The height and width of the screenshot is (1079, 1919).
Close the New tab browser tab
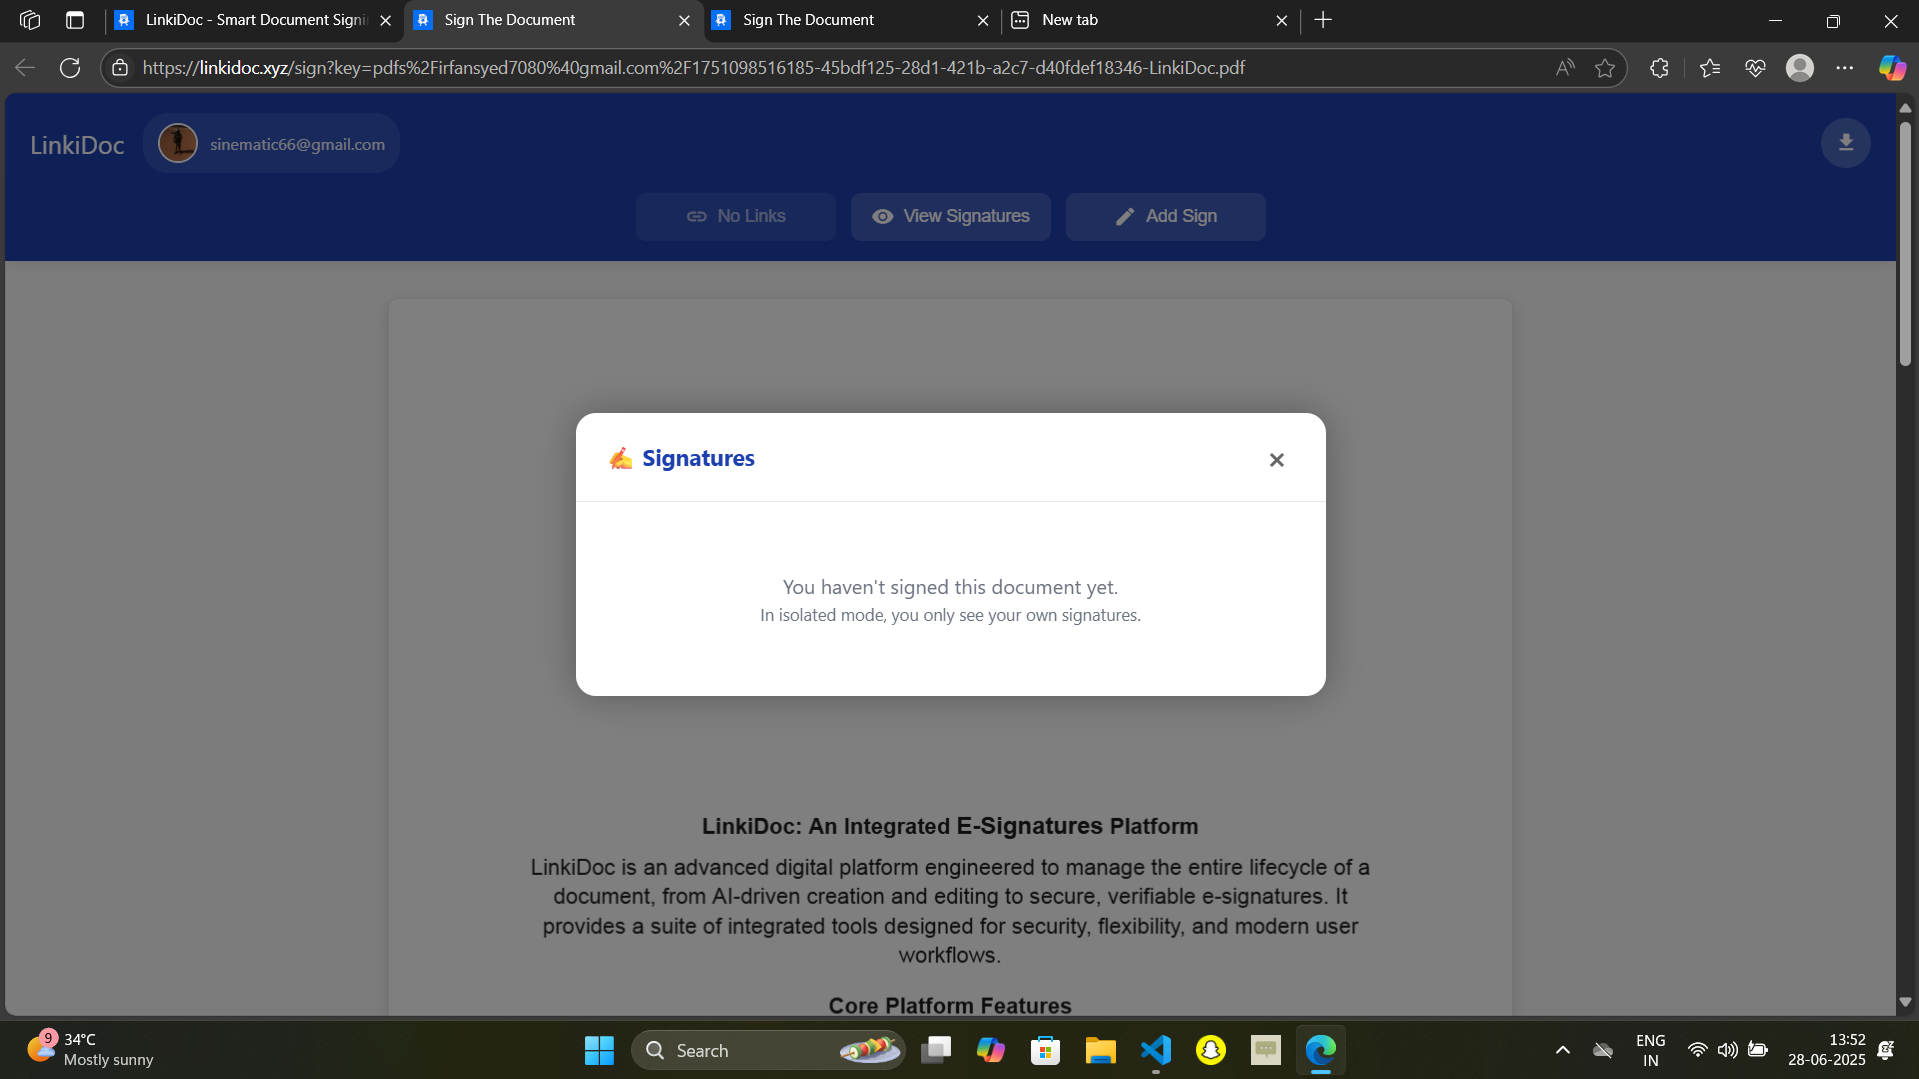point(1281,20)
